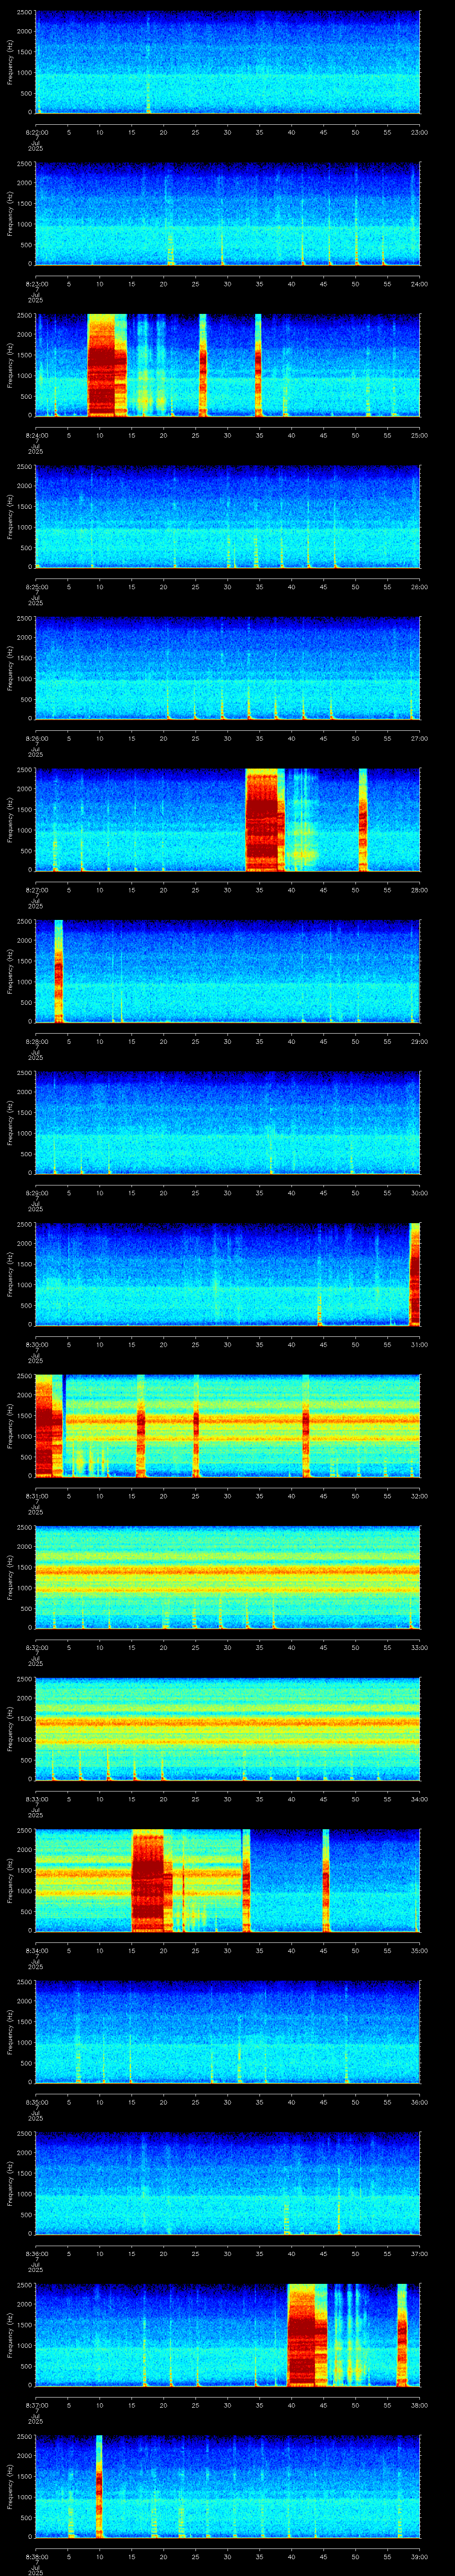Click the 31:00 end time label
Viewport: 455px width, 2576px height.
(419, 1344)
